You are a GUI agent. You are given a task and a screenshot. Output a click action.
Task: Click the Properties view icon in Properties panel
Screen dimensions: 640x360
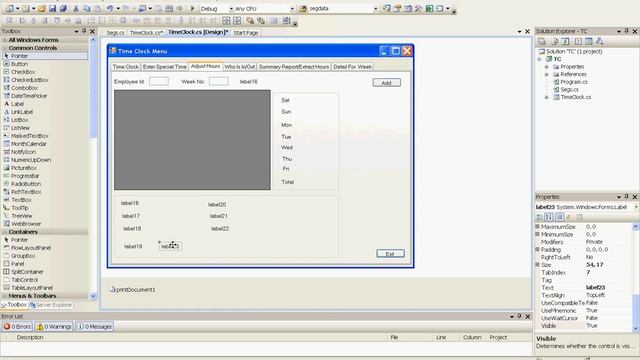pyautogui.click(x=560, y=217)
